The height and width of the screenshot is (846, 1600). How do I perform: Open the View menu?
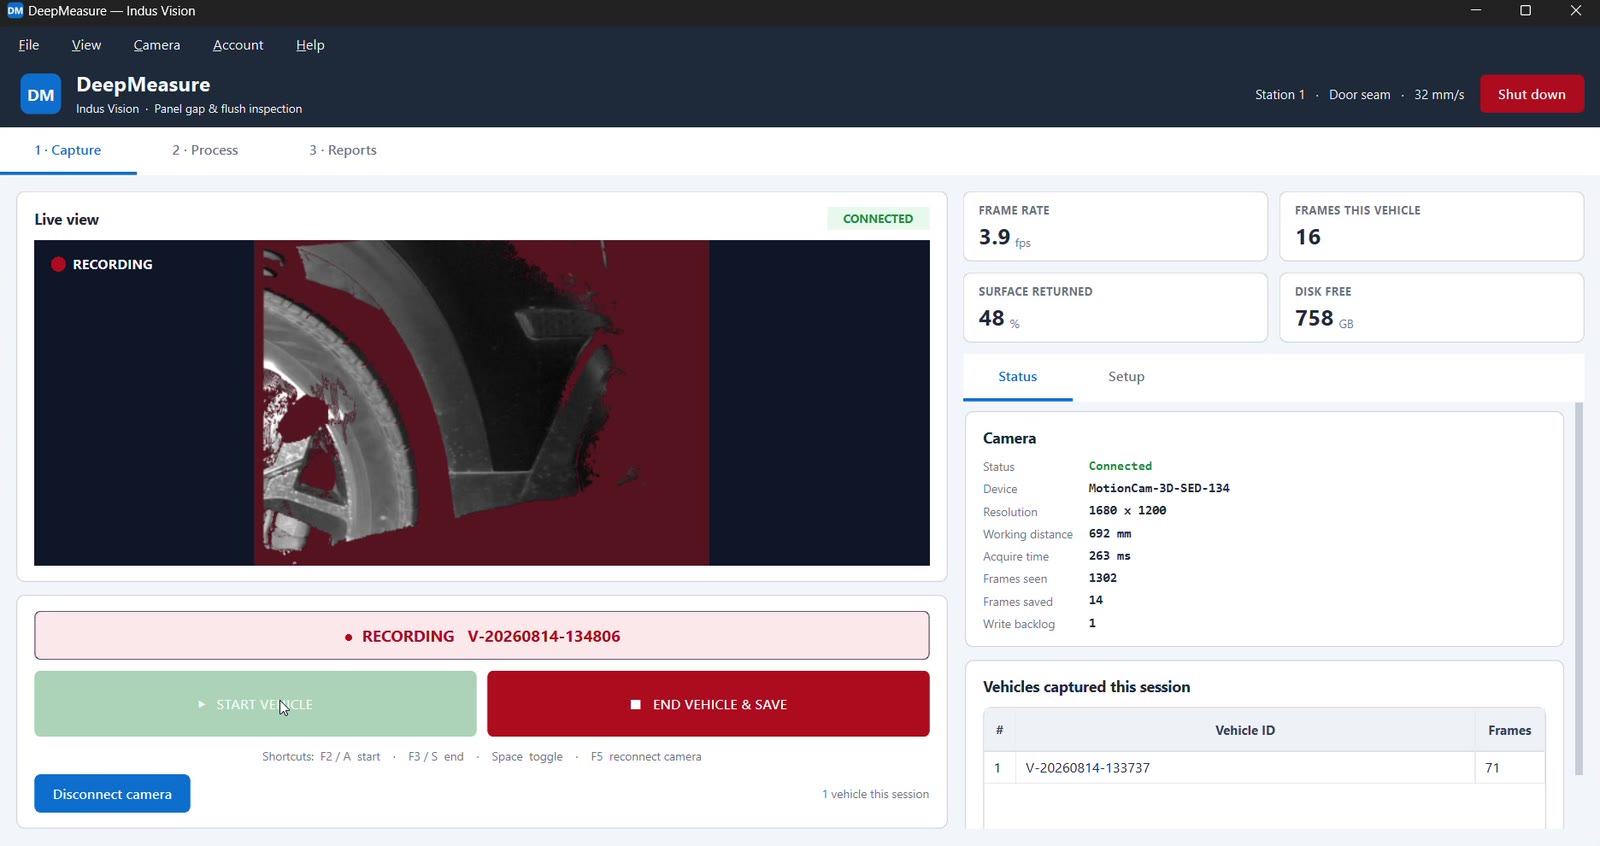point(86,45)
